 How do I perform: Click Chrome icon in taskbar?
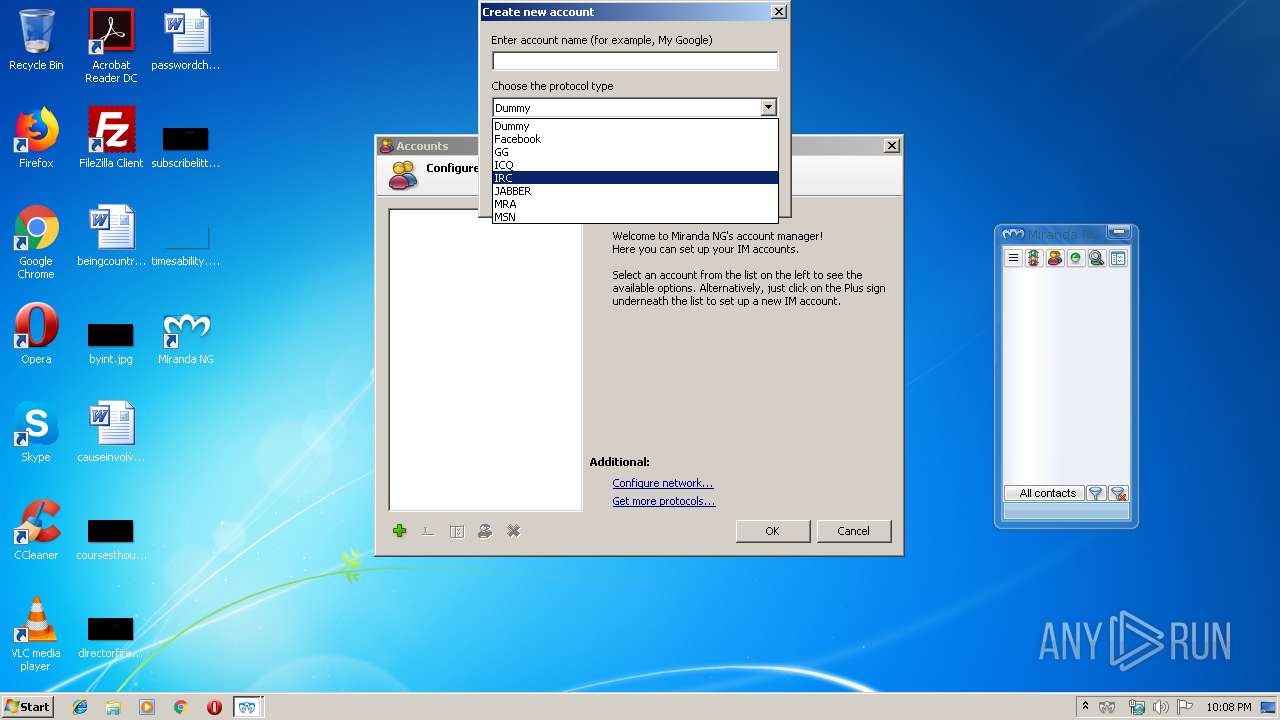click(180, 707)
